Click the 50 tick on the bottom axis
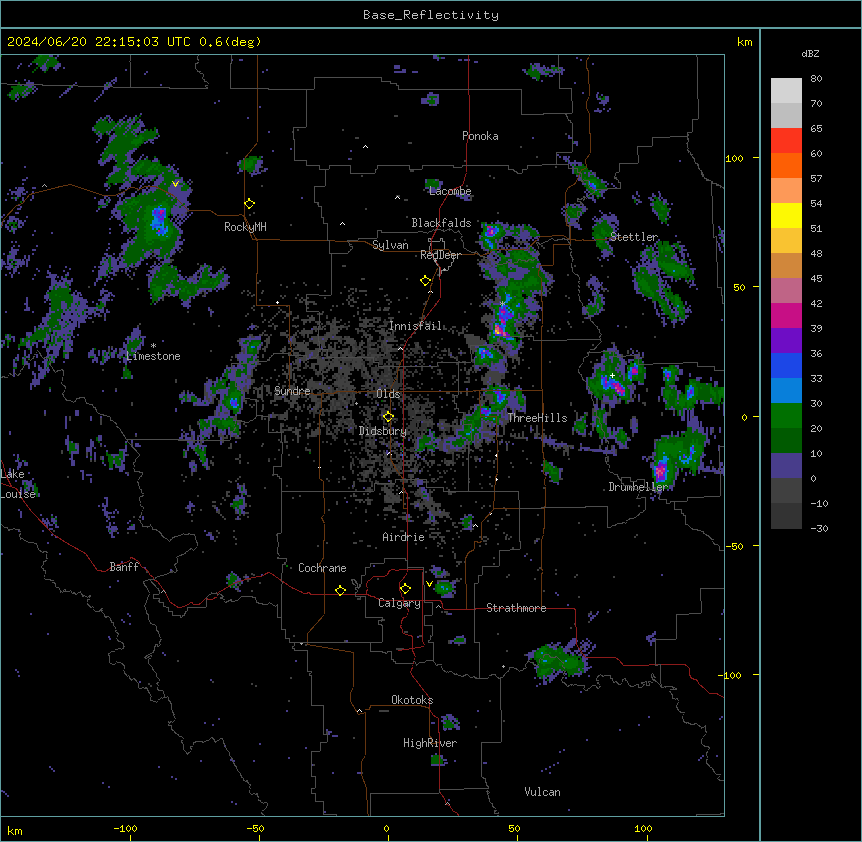 (514, 828)
